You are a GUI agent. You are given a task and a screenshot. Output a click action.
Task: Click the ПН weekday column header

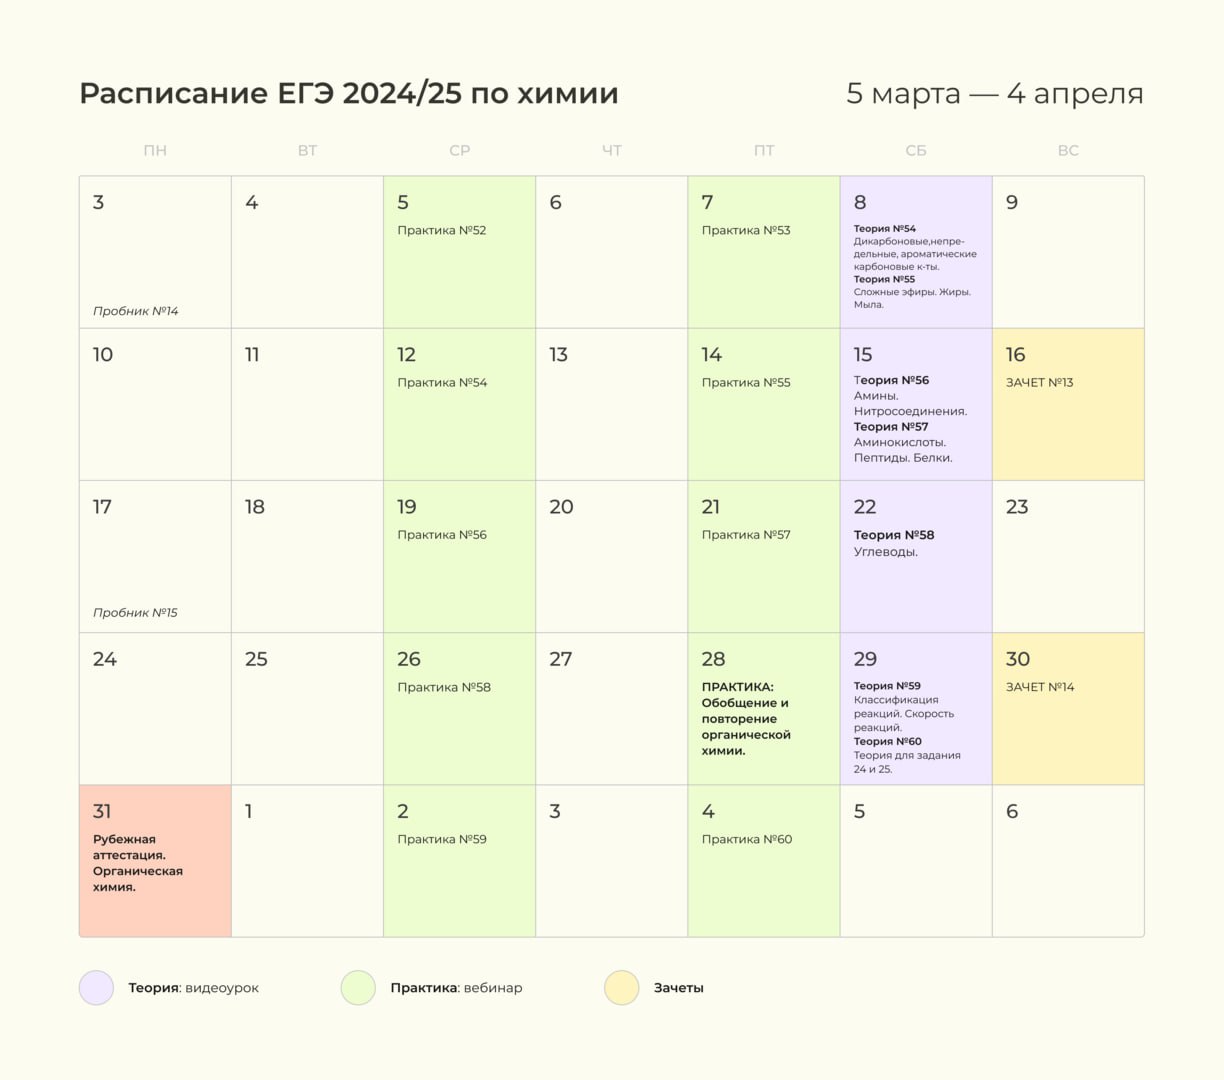[x=155, y=151]
